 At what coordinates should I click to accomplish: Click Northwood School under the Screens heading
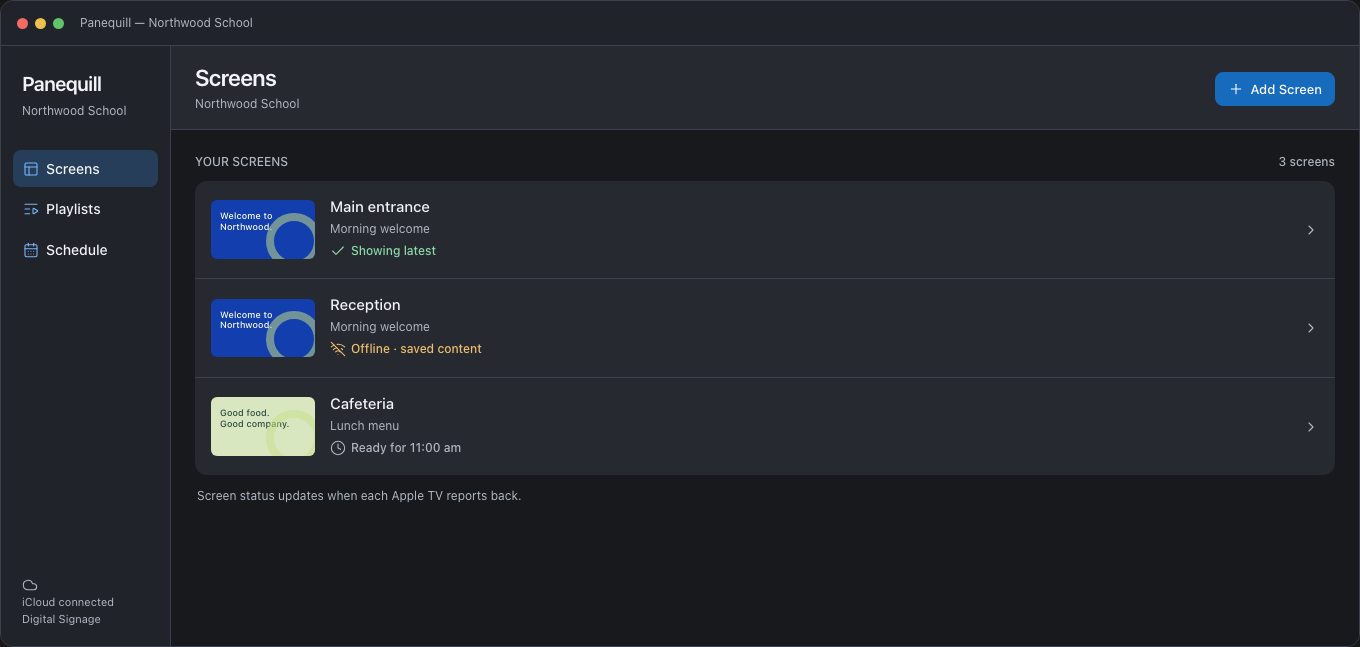[x=247, y=104]
